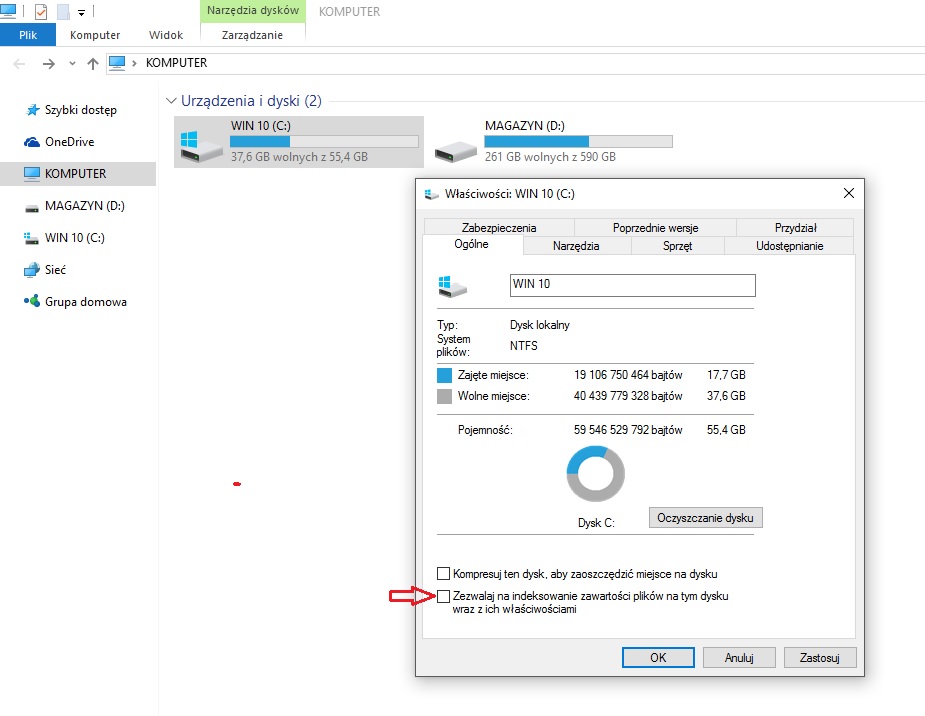This screenshot has width=925, height=716.
Task: Open the Zarządzanie ribbon tab
Action: click(x=252, y=35)
